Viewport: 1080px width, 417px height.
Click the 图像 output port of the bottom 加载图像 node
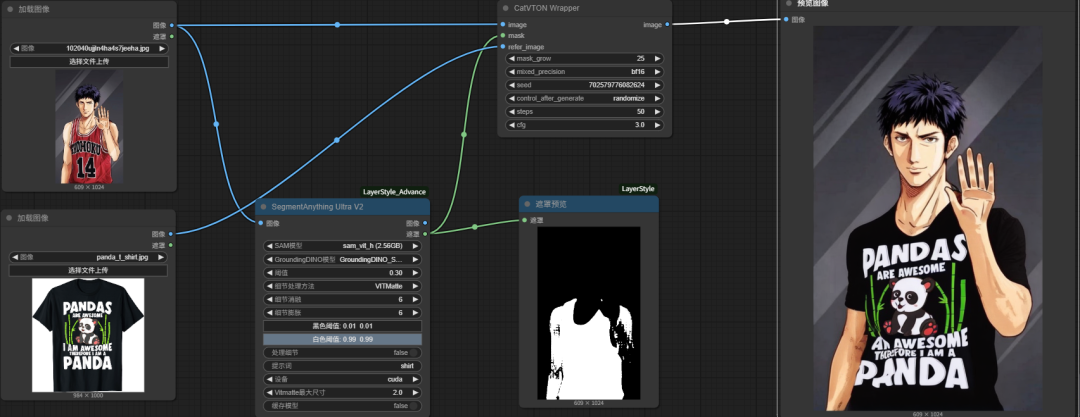(x=172, y=234)
